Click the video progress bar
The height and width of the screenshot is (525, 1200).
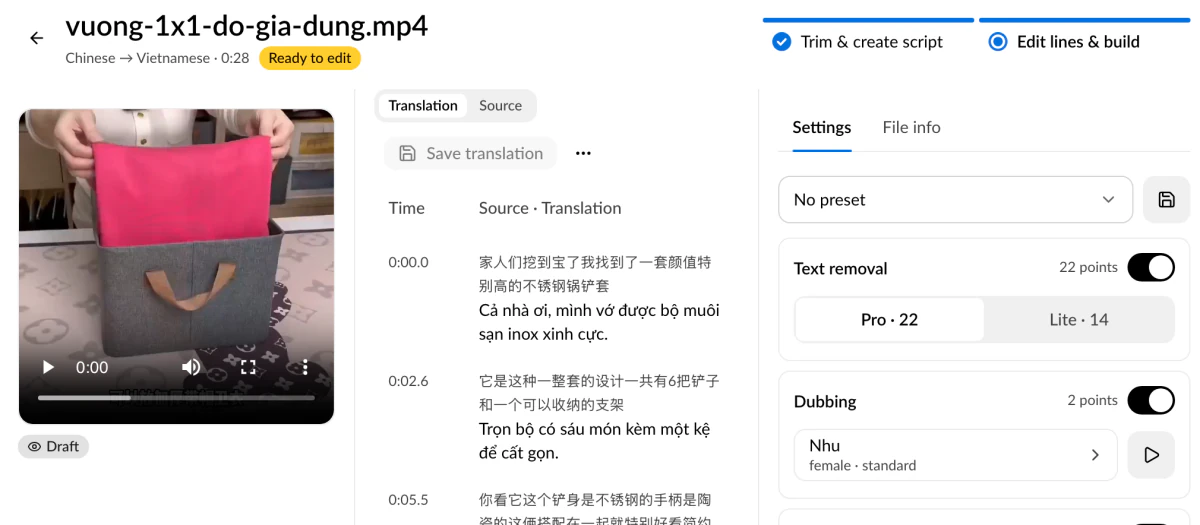coord(176,398)
